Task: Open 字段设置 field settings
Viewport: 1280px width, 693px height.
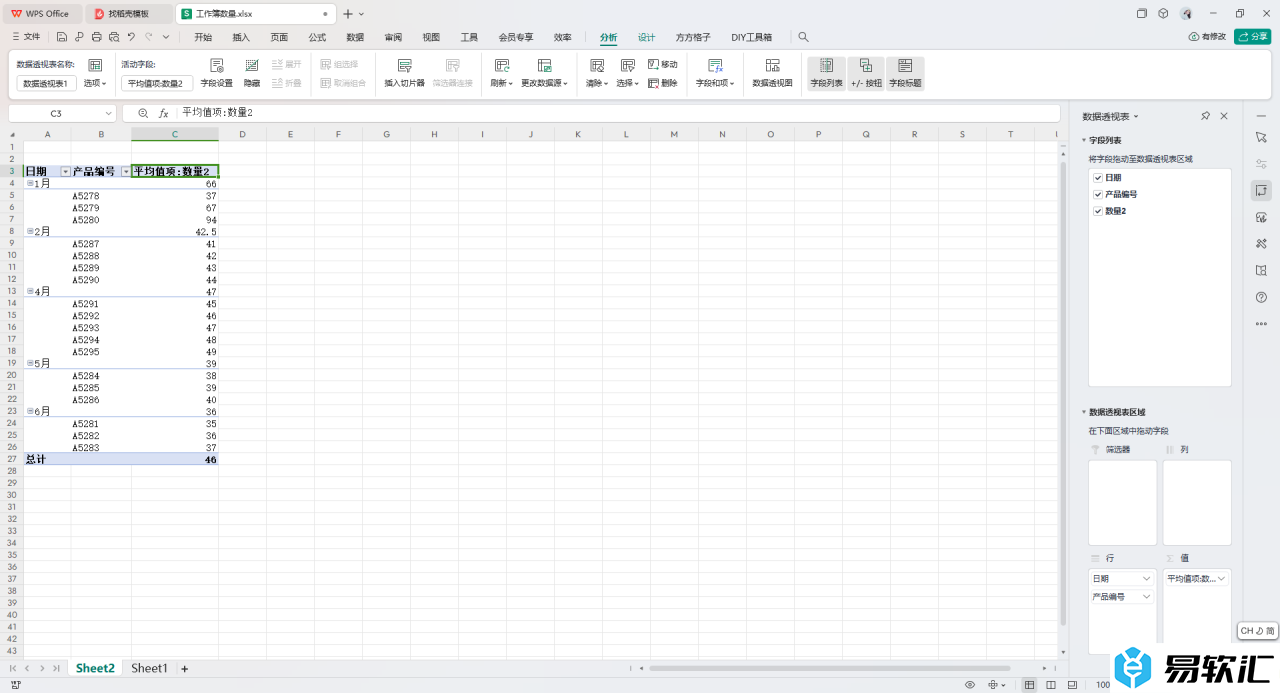Action: (x=216, y=72)
